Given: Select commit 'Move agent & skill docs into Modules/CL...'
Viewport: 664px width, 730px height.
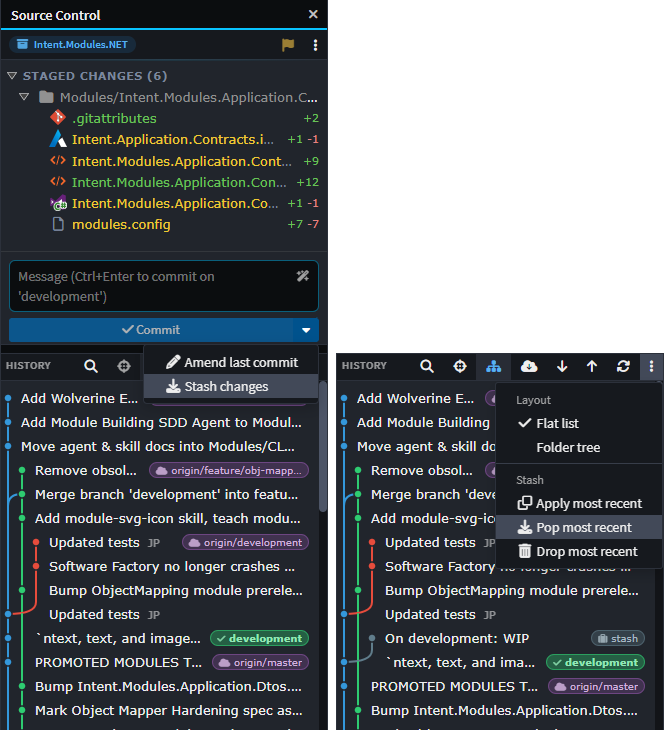Looking at the screenshot, I should [158, 446].
